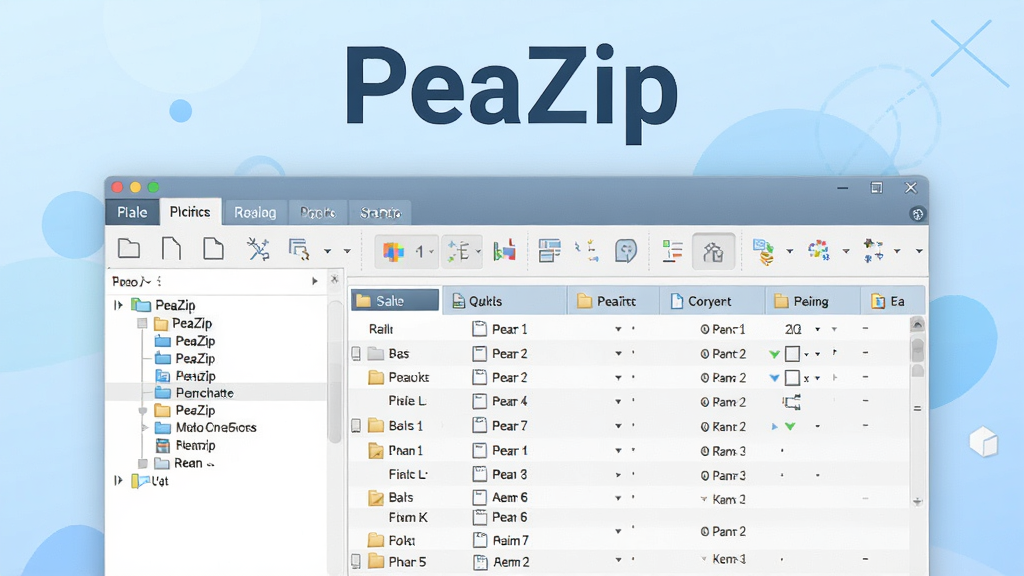Click the Aem 6 file entry
Viewport: 1024px width, 576px height.
click(x=509, y=498)
